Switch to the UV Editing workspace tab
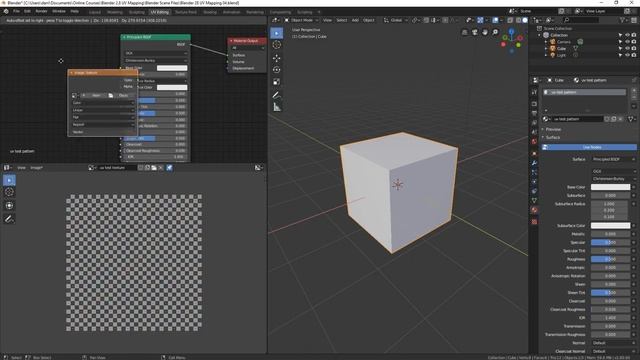 160,12
